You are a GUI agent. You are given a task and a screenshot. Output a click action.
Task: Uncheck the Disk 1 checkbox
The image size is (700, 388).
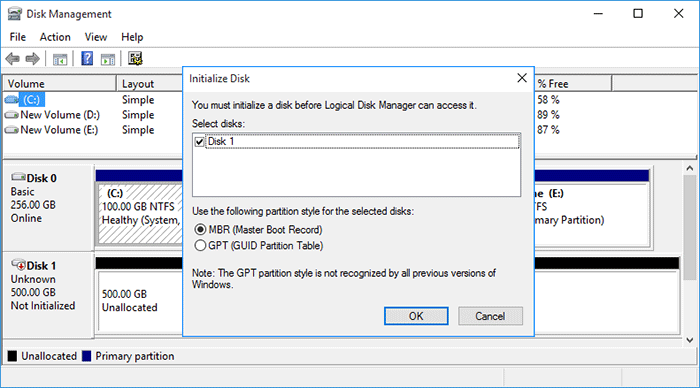click(x=200, y=142)
